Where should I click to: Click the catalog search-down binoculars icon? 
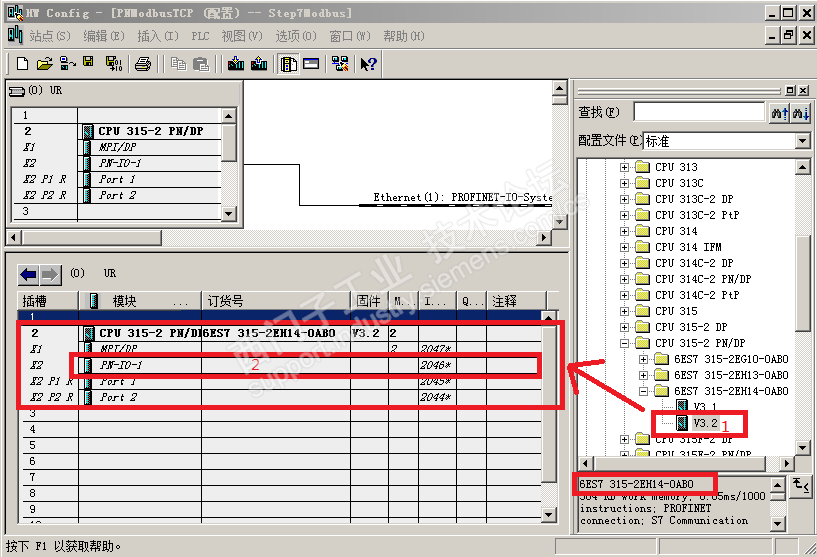800,113
